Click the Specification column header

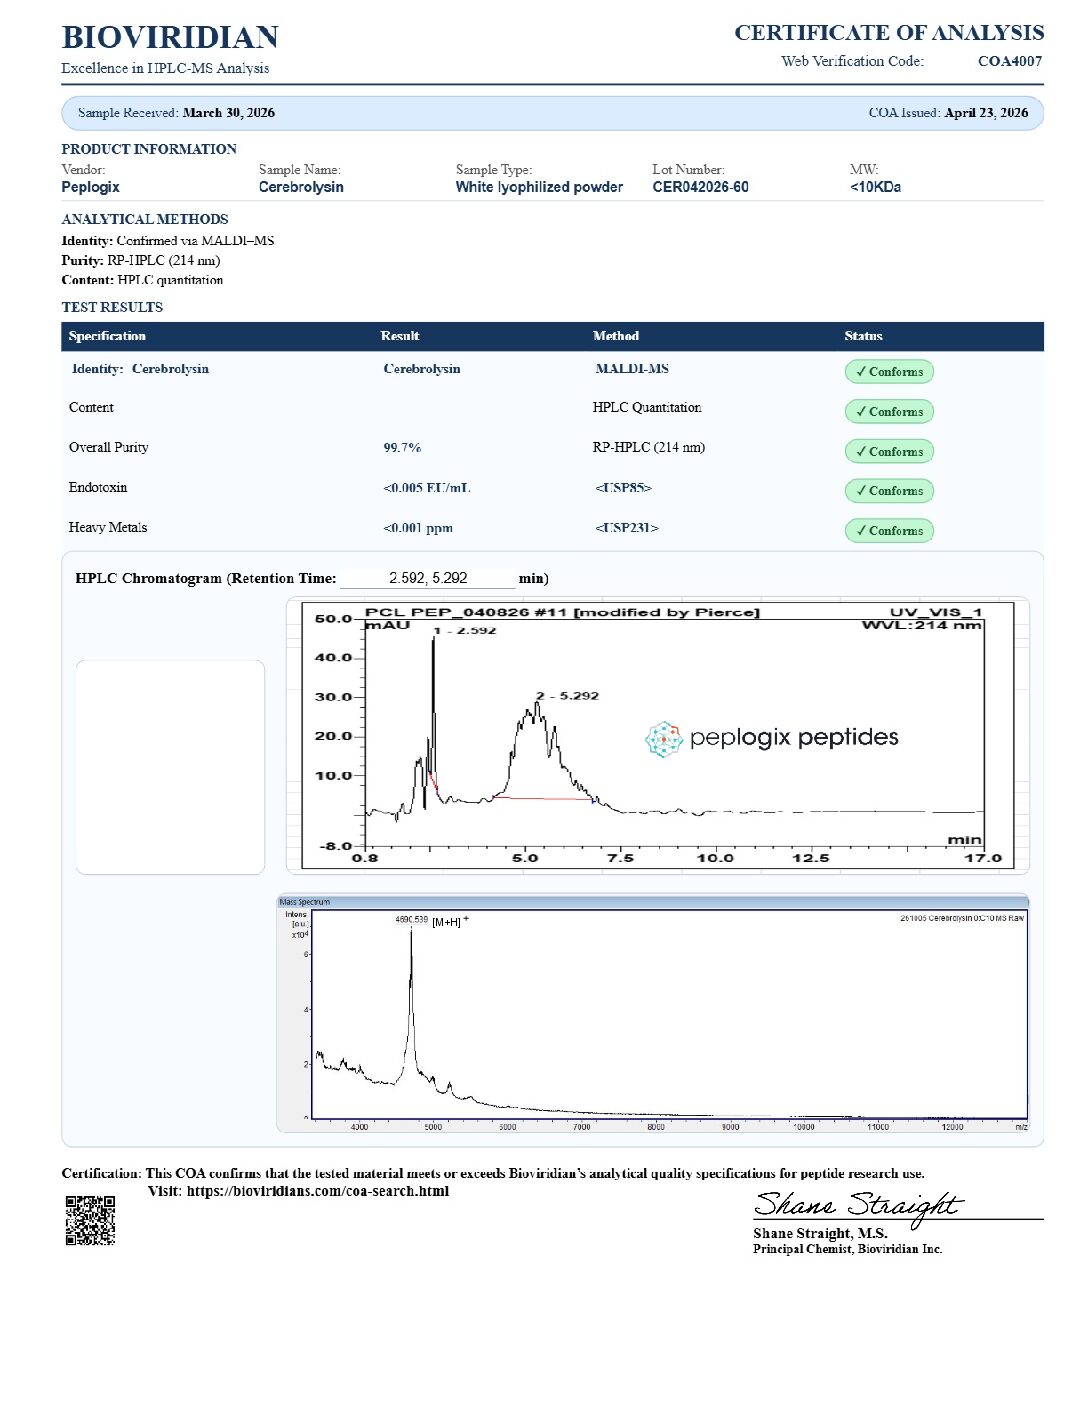tap(107, 336)
